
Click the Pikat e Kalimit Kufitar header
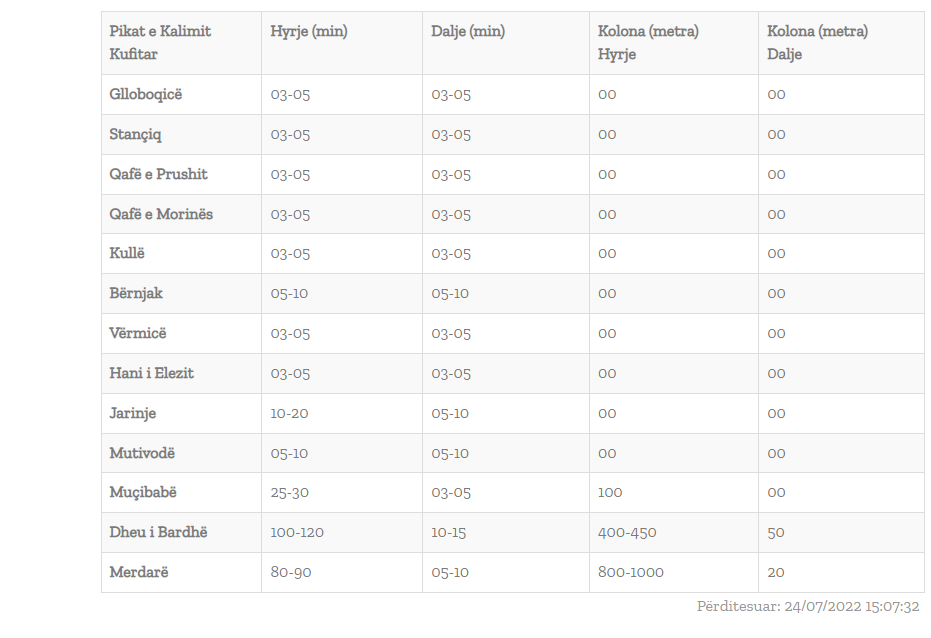160,43
